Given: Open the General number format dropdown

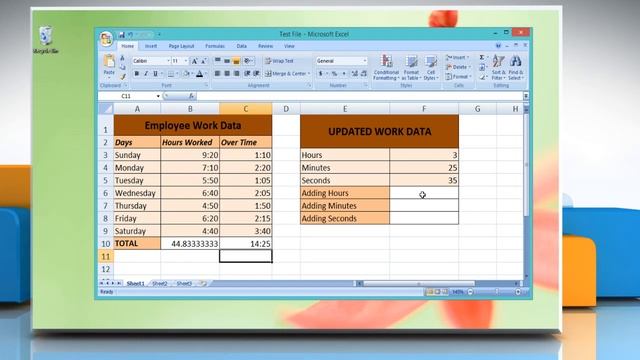Looking at the screenshot, I should (x=364, y=61).
